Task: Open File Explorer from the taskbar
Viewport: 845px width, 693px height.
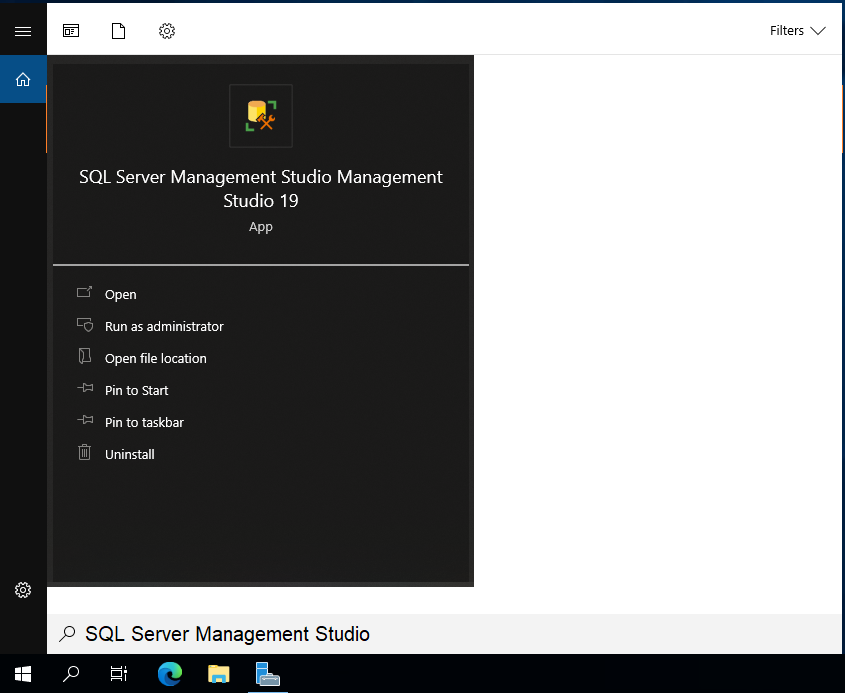Action: (219, 674)
